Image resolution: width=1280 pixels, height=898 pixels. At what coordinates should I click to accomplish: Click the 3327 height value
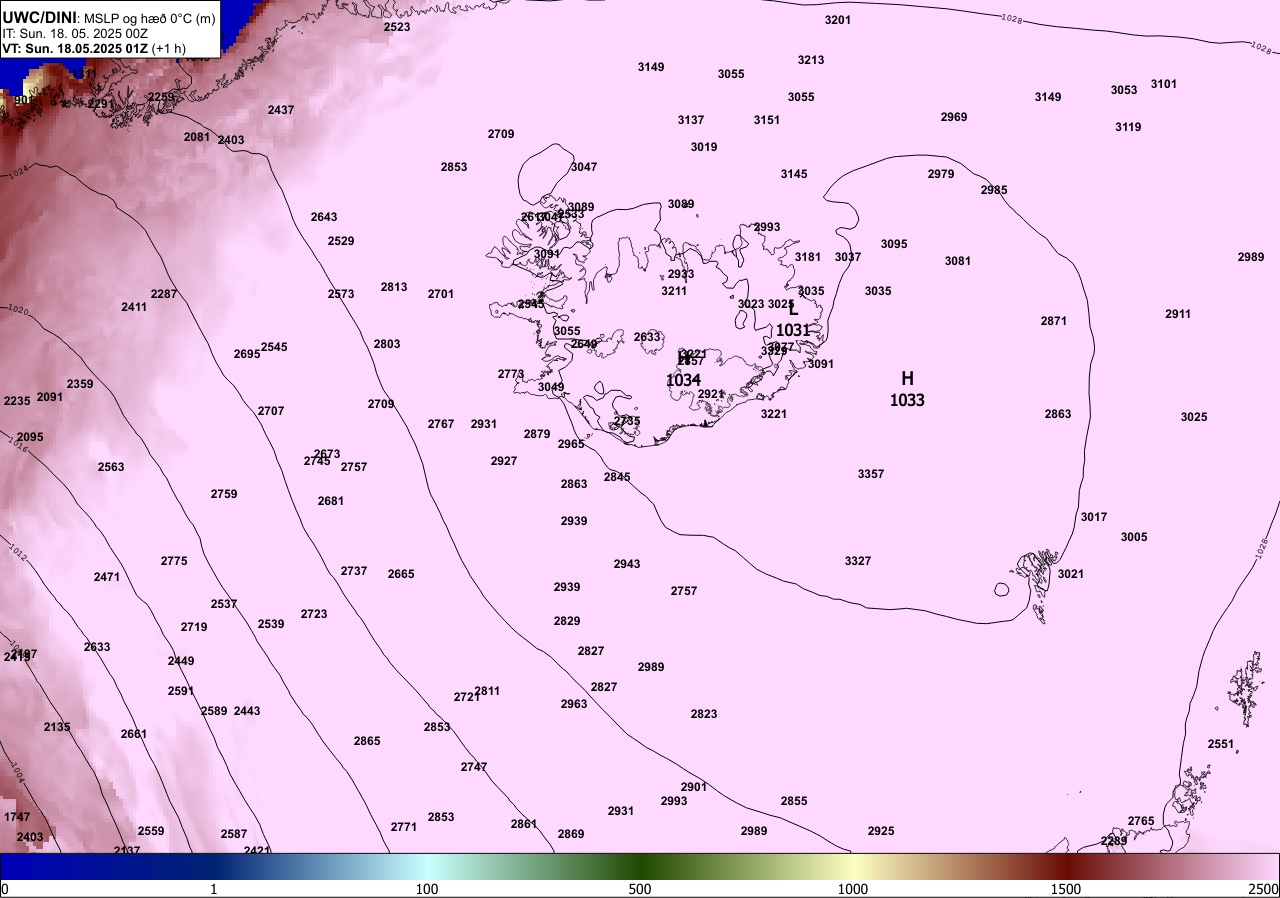[858, 561]
